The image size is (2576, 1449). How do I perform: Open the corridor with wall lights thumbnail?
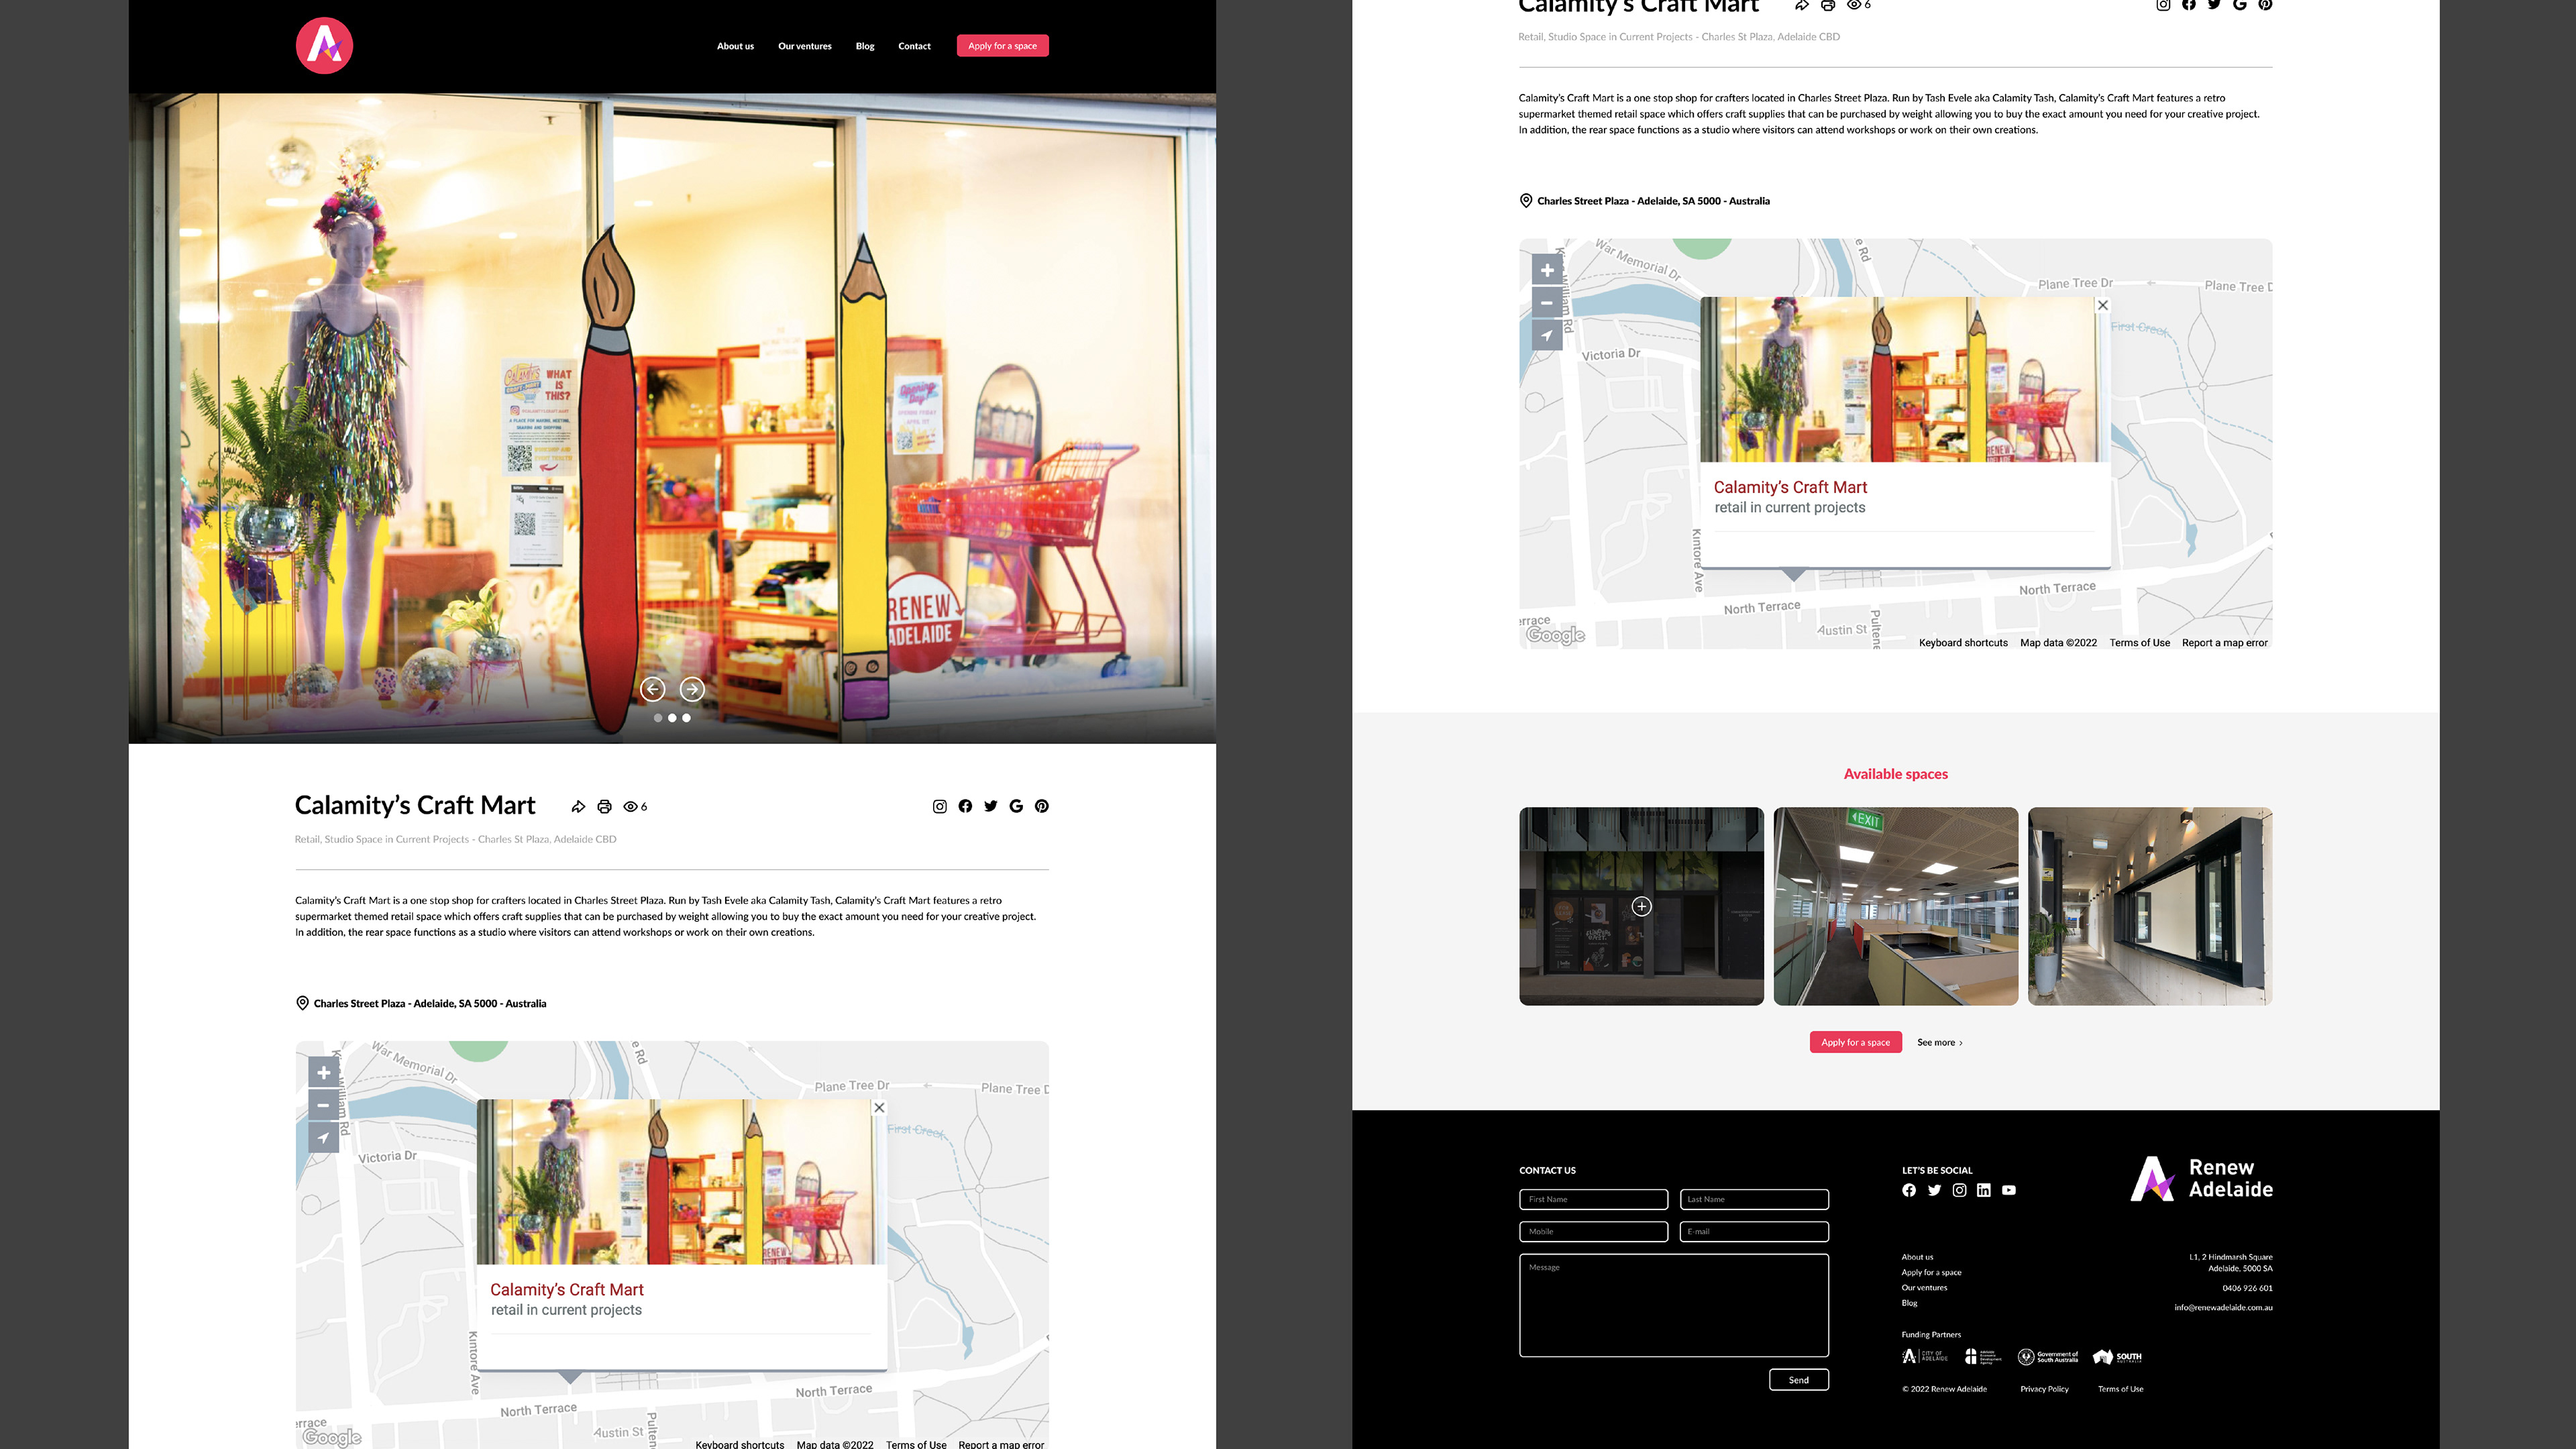coord(2150,906)
